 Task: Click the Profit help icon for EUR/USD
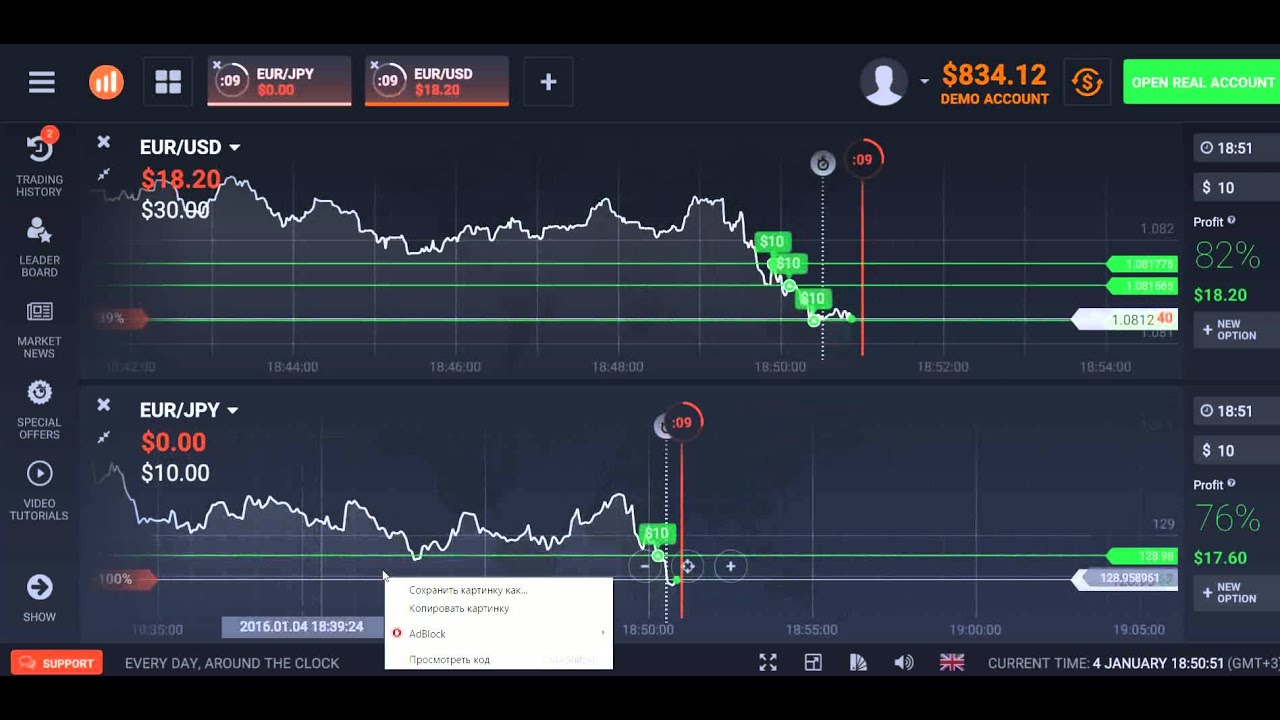[x=1231, y=221]
